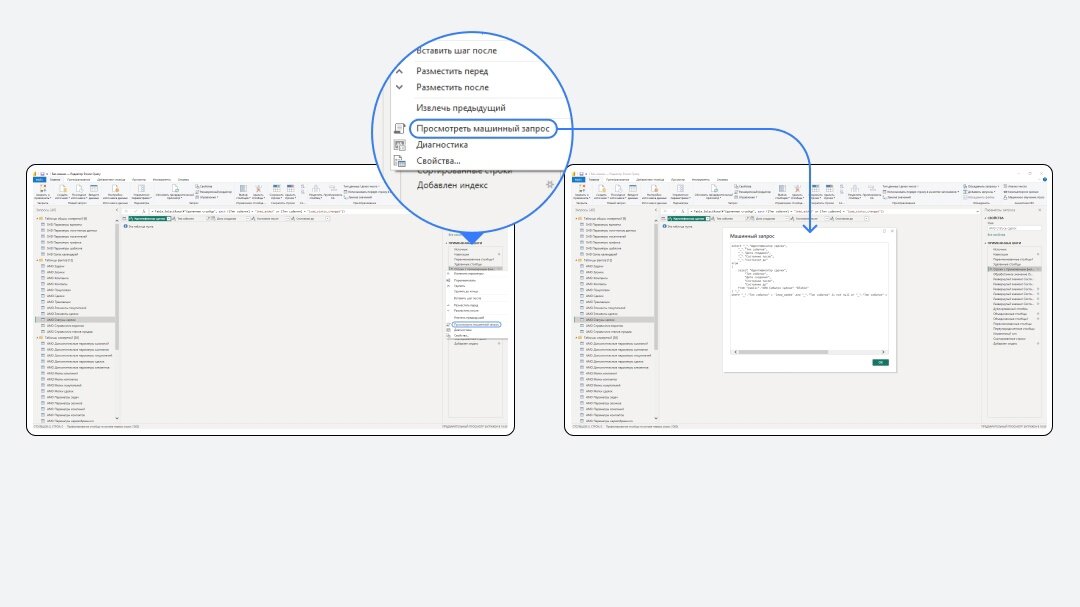The width and height of the screenshot is (1080, 607).
Task: Click New Source icon in the dialog window ribbon
Action: (x=601, y=189)
